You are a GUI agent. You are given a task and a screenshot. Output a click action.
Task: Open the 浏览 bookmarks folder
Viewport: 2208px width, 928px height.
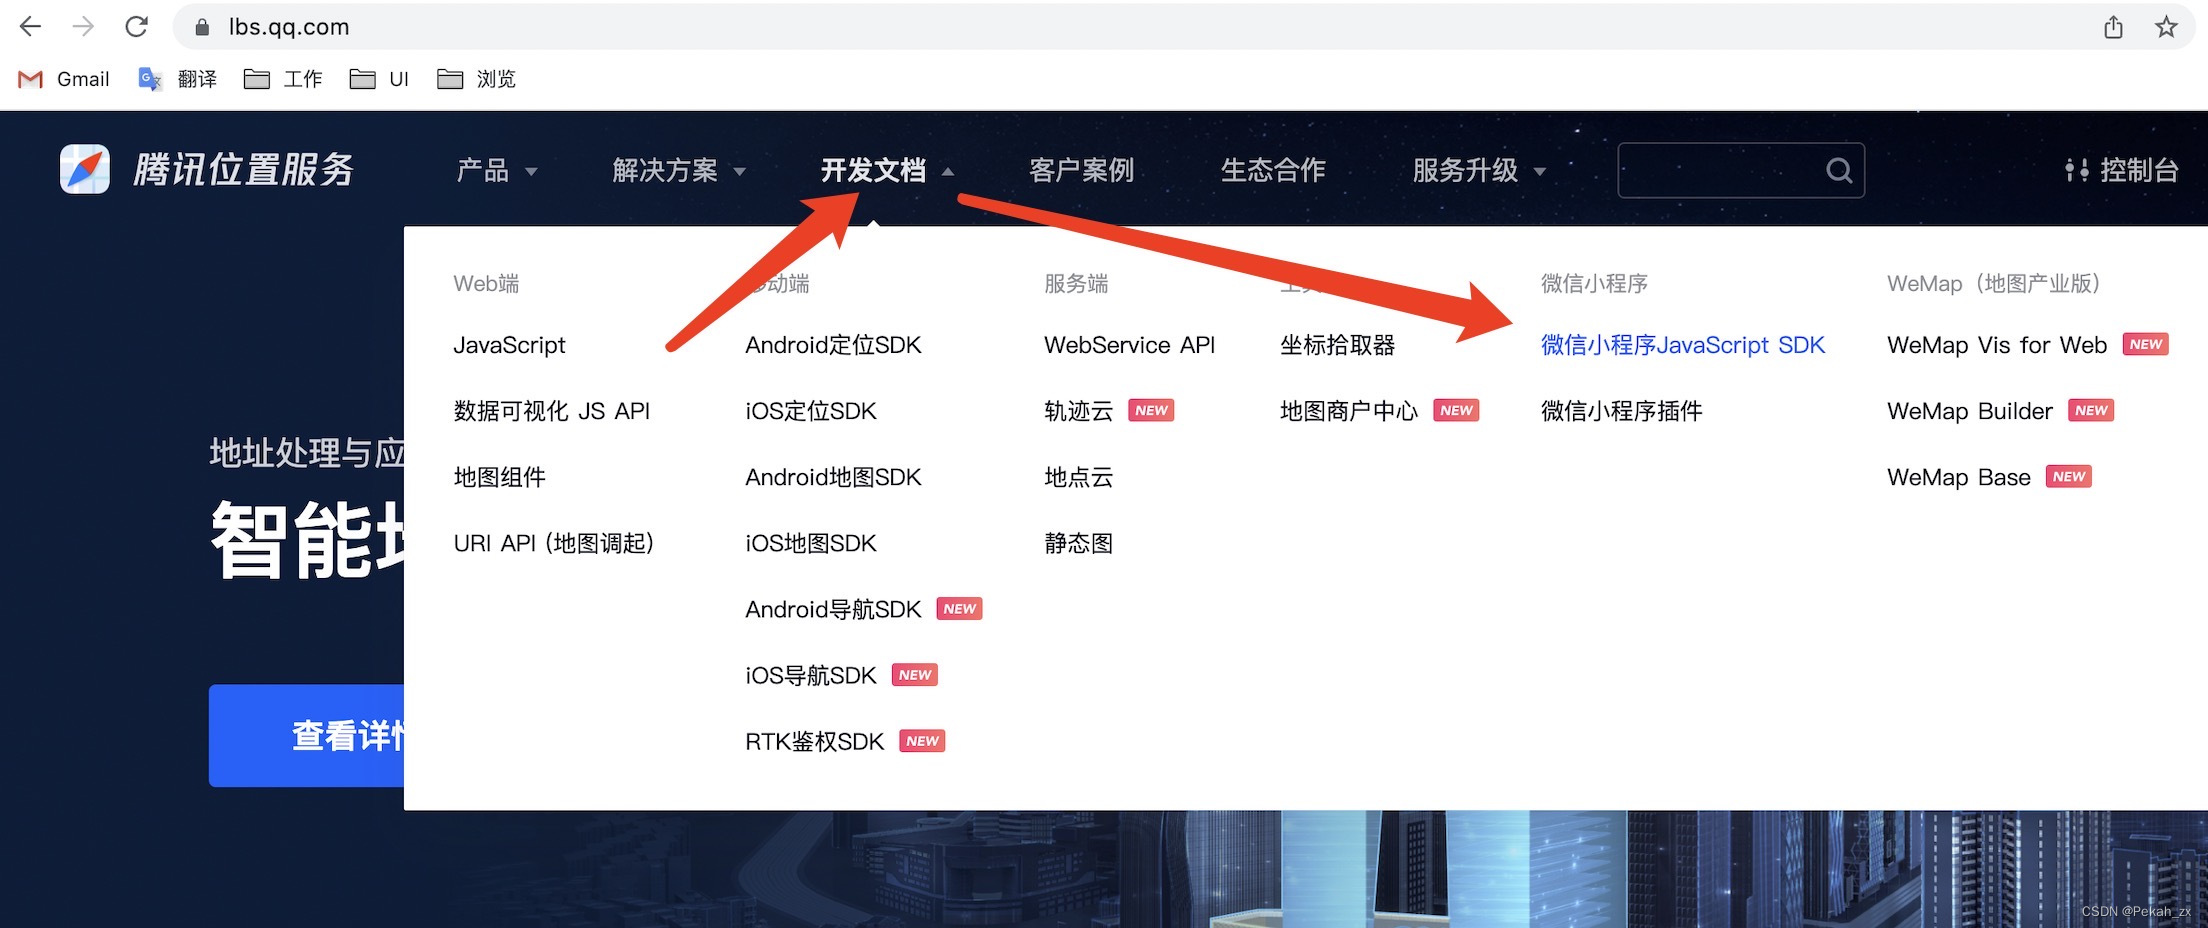coord(476,79)
